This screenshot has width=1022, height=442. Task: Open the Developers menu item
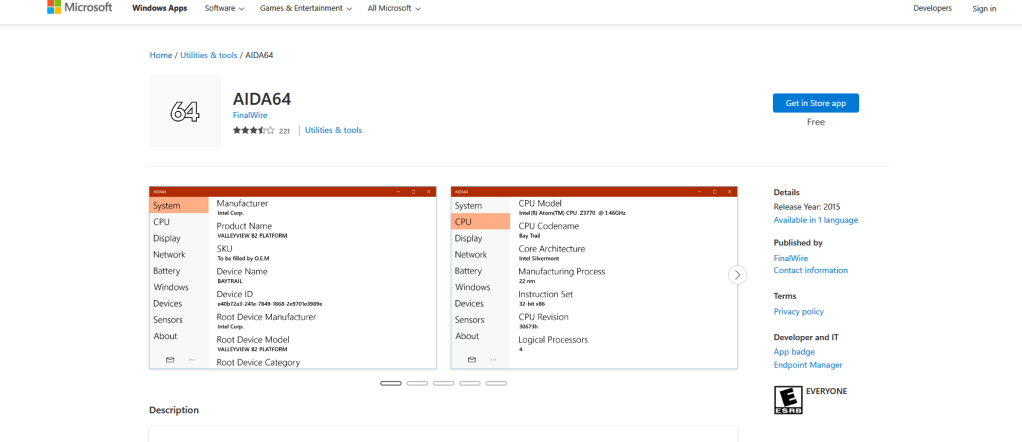(932, 8)
